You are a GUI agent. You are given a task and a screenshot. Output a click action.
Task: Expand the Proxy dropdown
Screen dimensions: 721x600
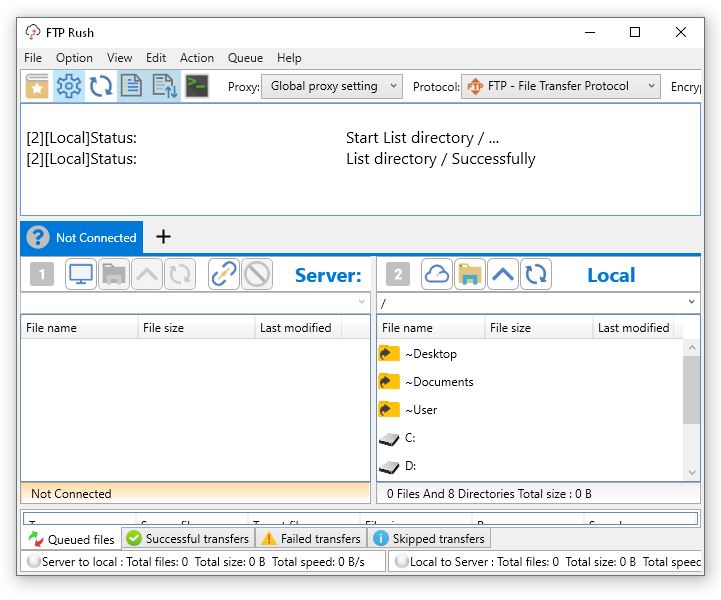pos(331,87)
